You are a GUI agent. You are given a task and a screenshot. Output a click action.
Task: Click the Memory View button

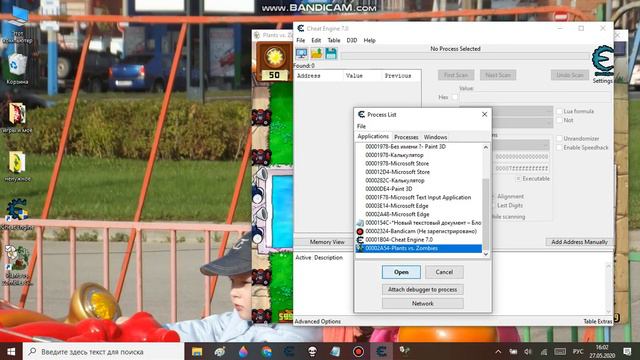327,242
